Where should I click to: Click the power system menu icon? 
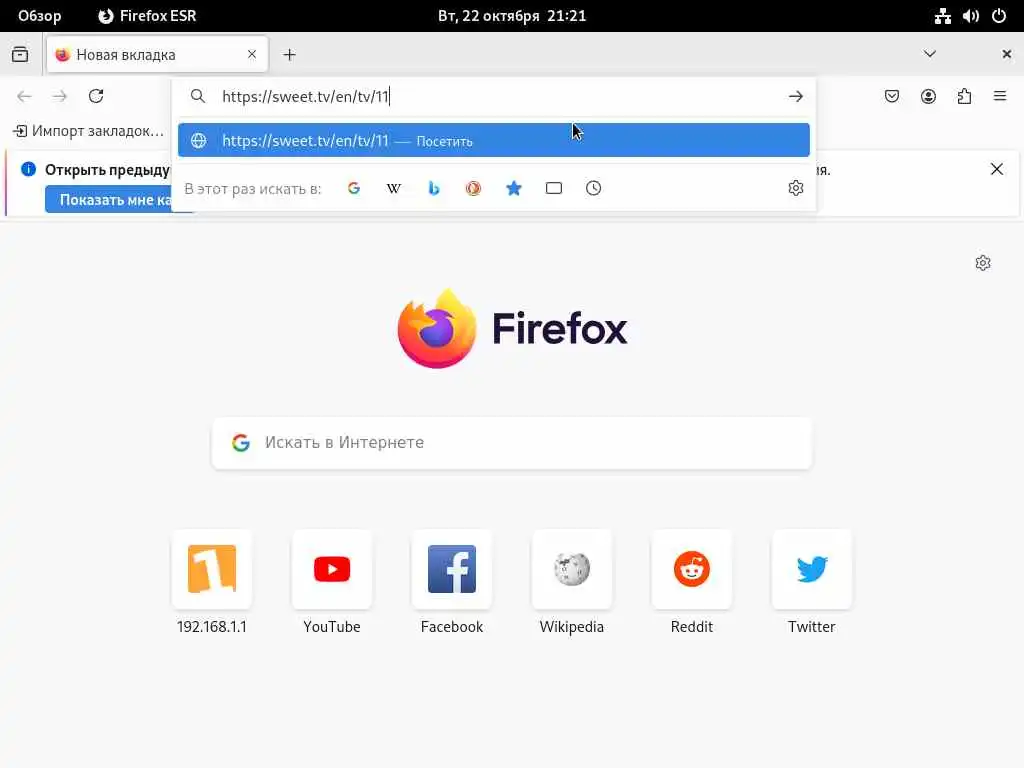pos(999,16)
